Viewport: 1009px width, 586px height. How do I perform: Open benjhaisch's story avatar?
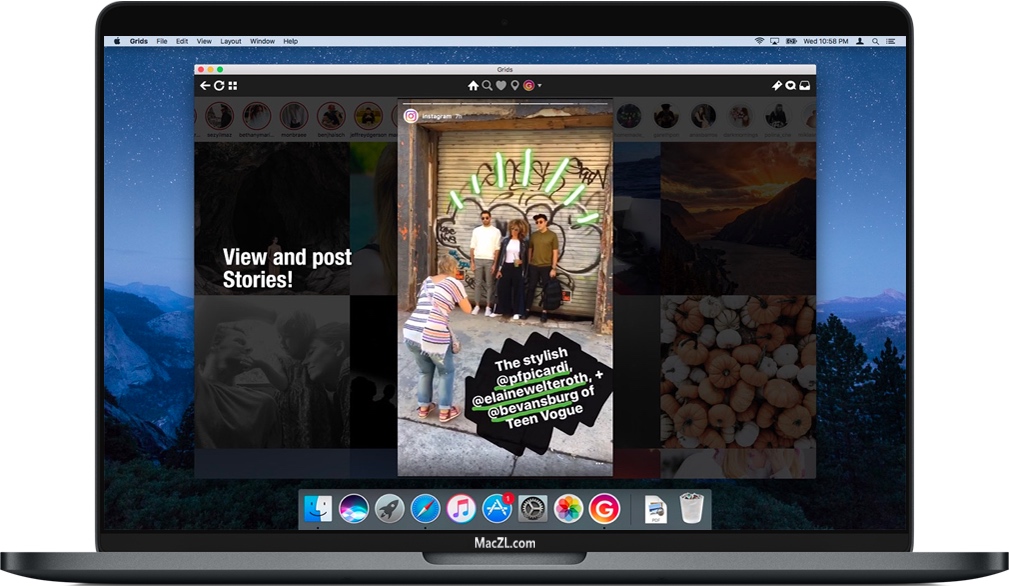(x=330, y=115)
